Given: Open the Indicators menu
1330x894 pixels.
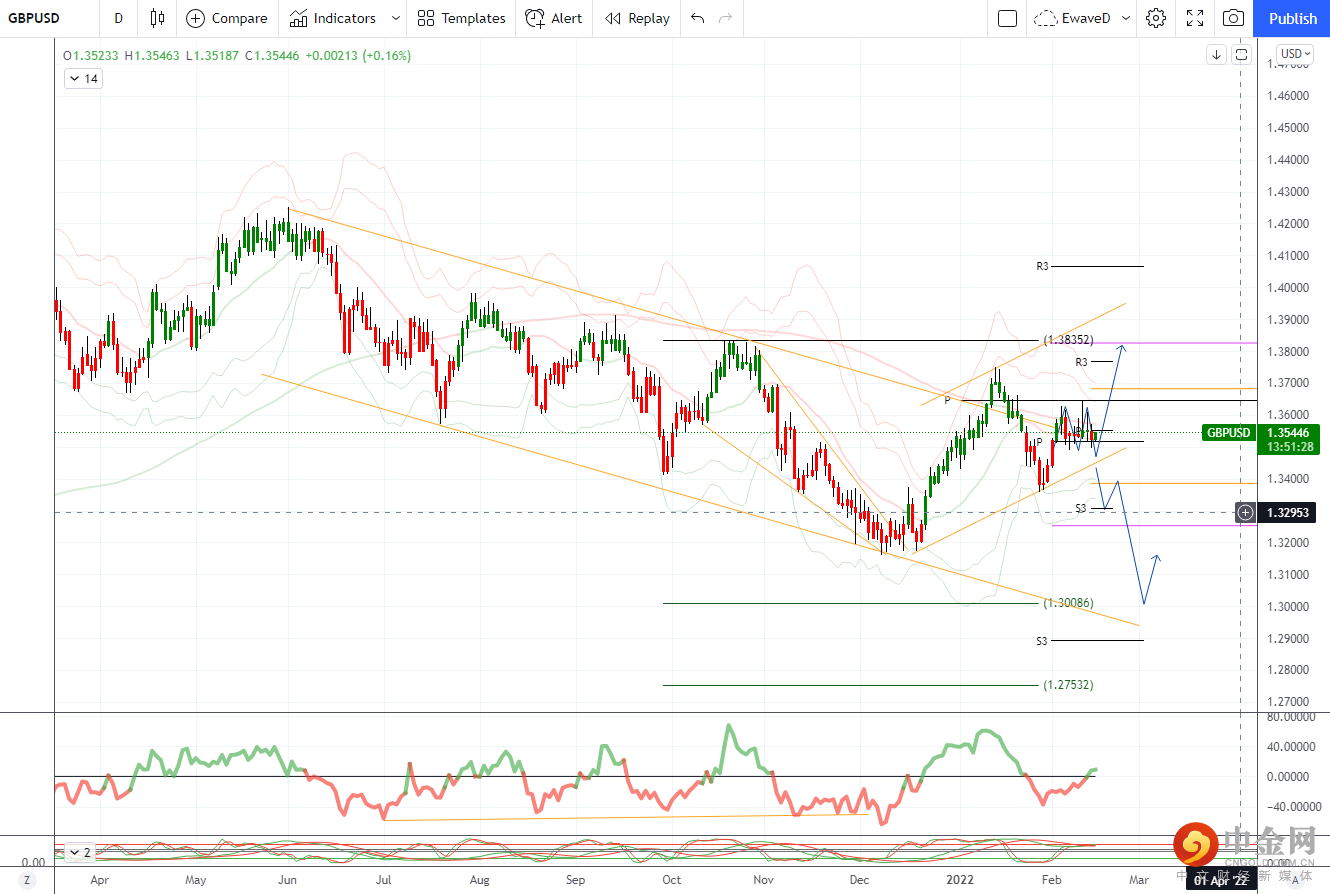Looking at the screenshot, I should tap(334, 18).
